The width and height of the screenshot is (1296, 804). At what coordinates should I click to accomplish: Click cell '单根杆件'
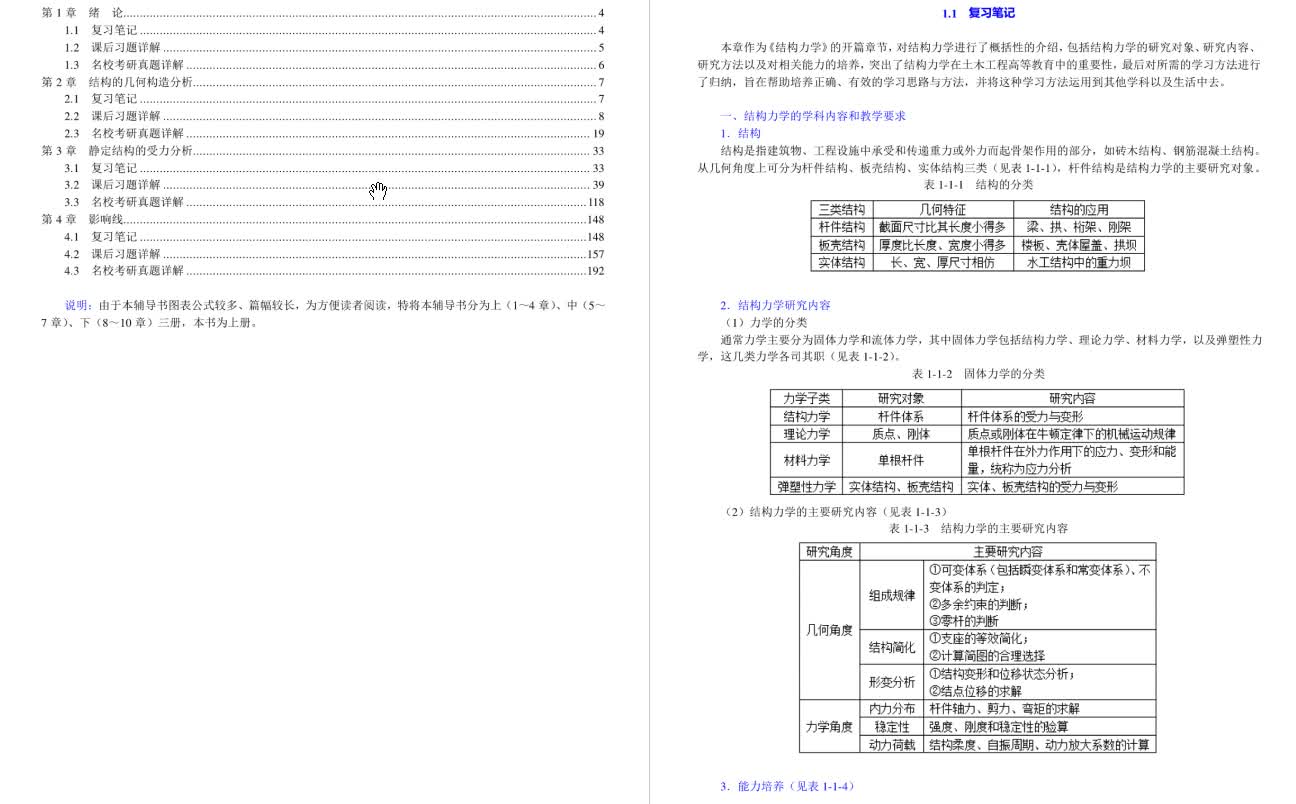[x=901, y=460]
